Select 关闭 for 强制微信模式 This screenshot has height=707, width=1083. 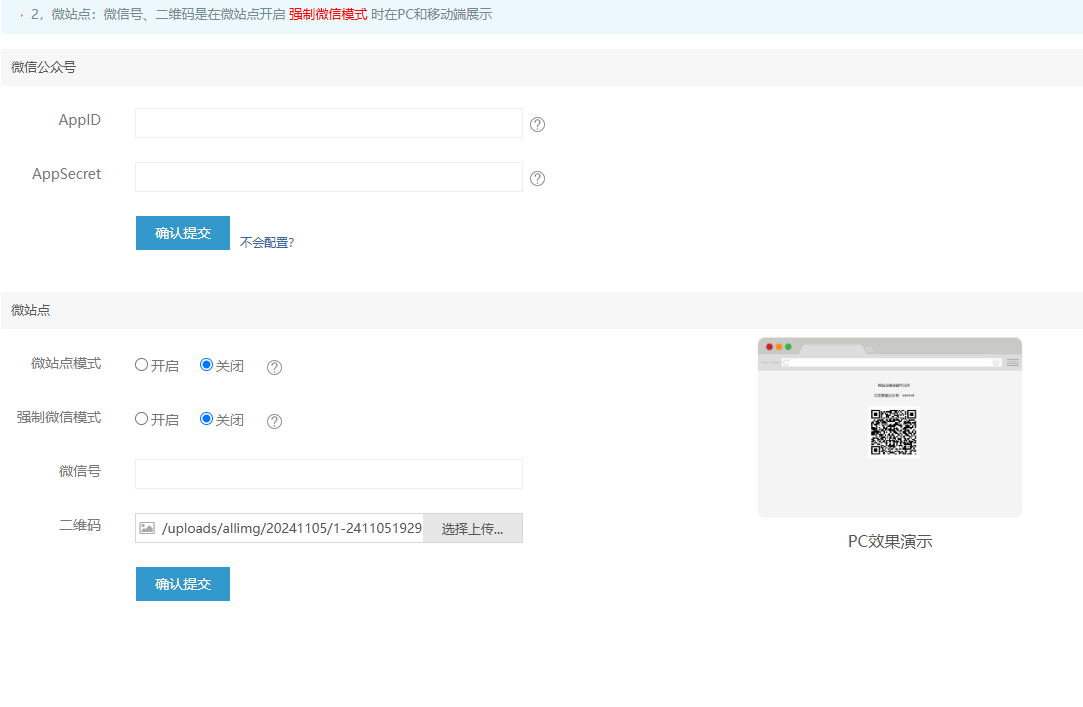(207, 419)
